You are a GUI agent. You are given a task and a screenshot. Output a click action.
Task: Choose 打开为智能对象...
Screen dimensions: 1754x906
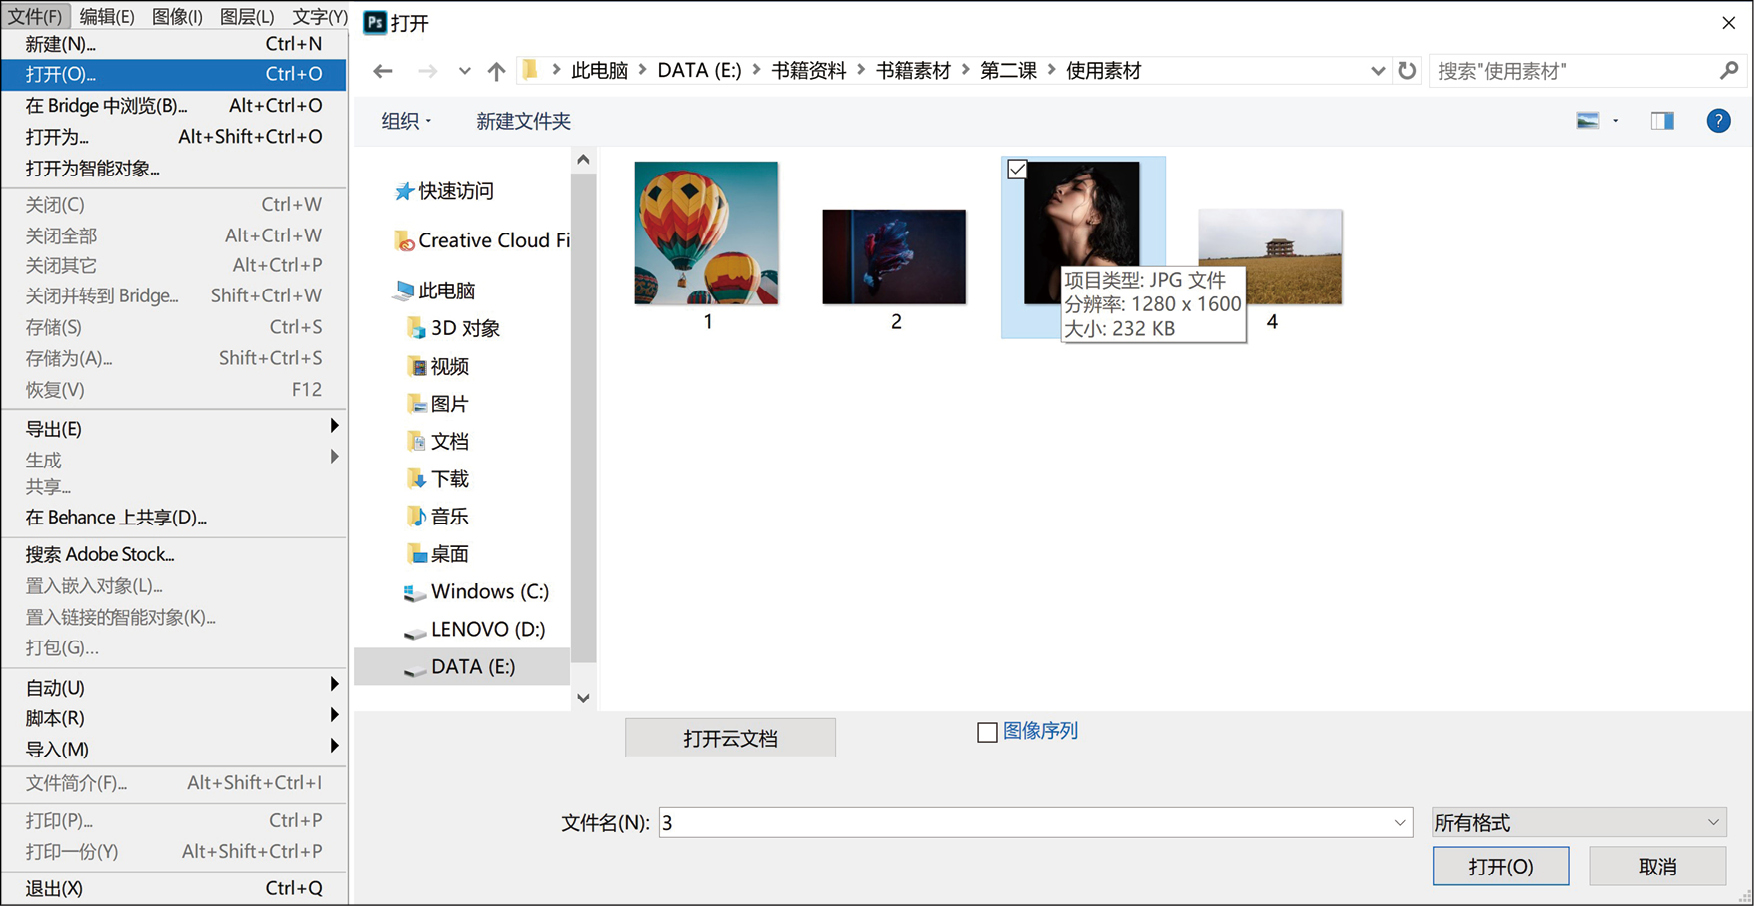tap(174, 168)
